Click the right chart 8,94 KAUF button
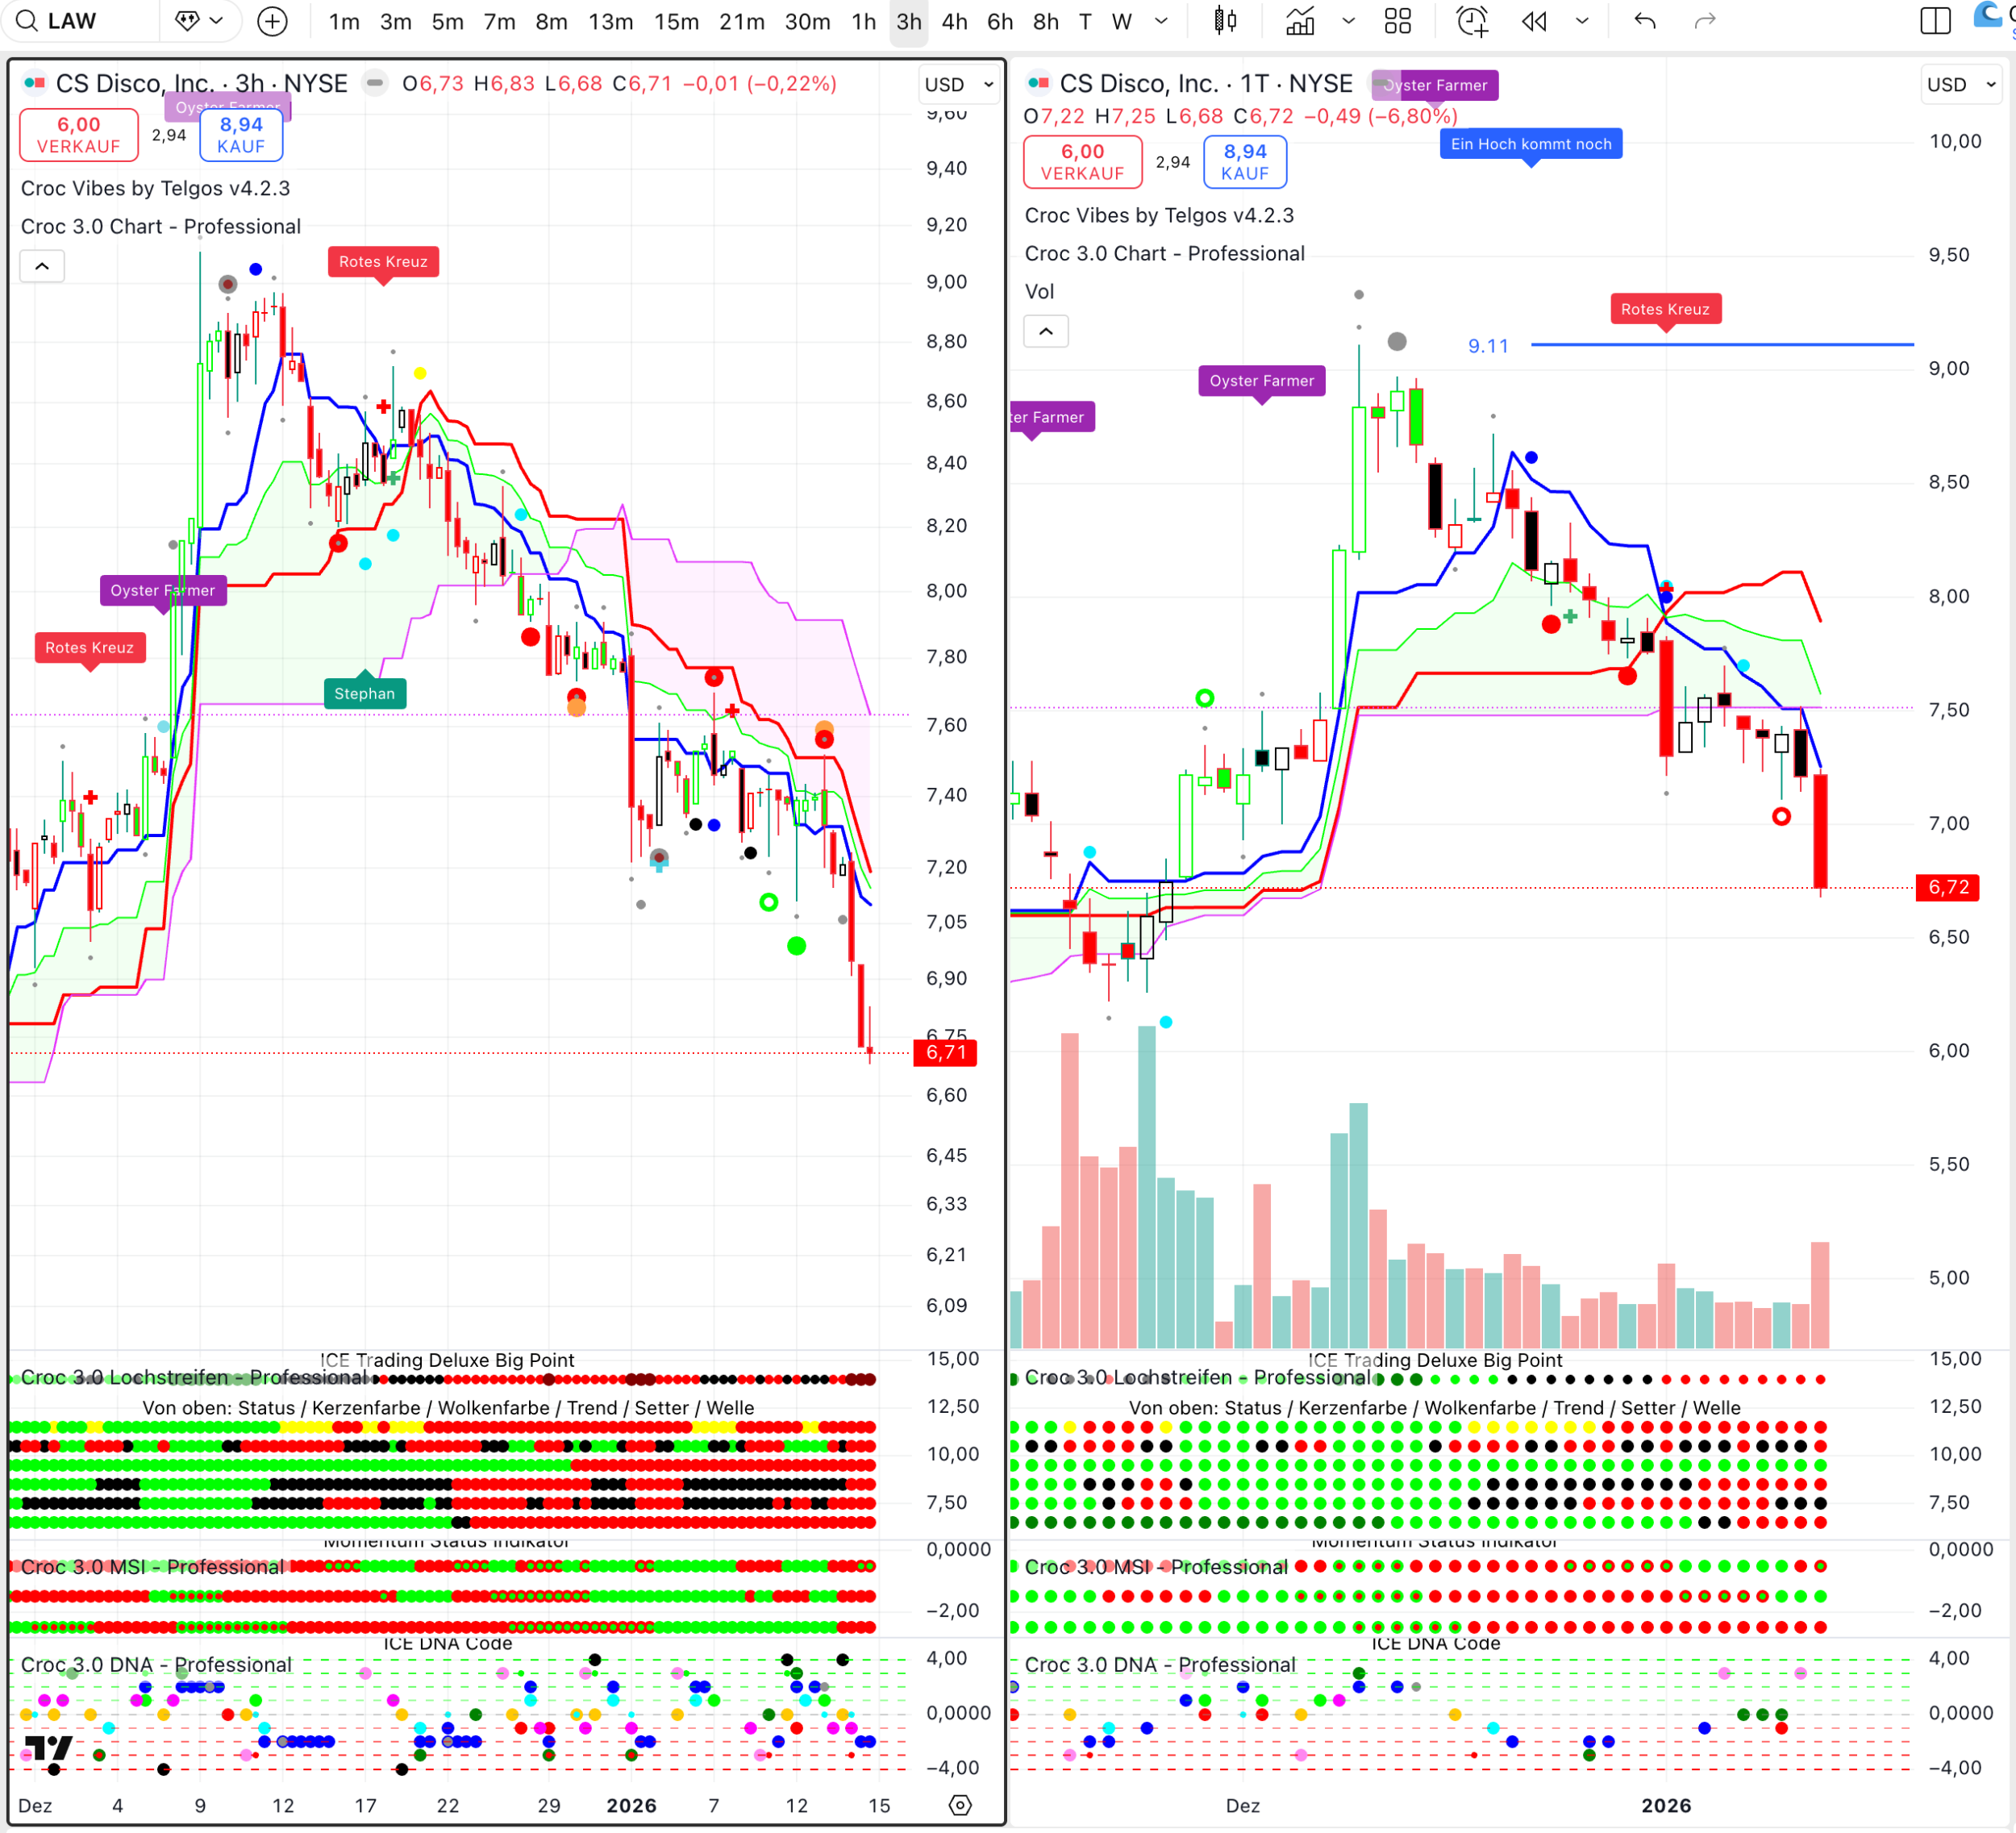This screenshot has width=2016, height=1833. pyautogui.click(x=1244, y=162)
